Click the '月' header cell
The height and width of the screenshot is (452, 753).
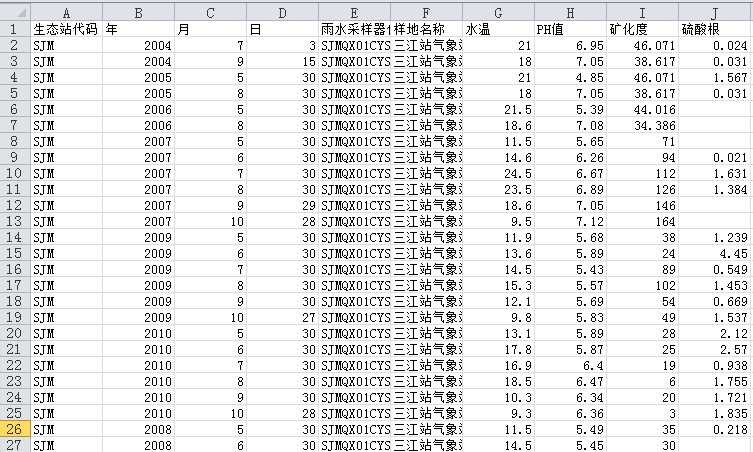pyautogui.click(x=210, y=29)
